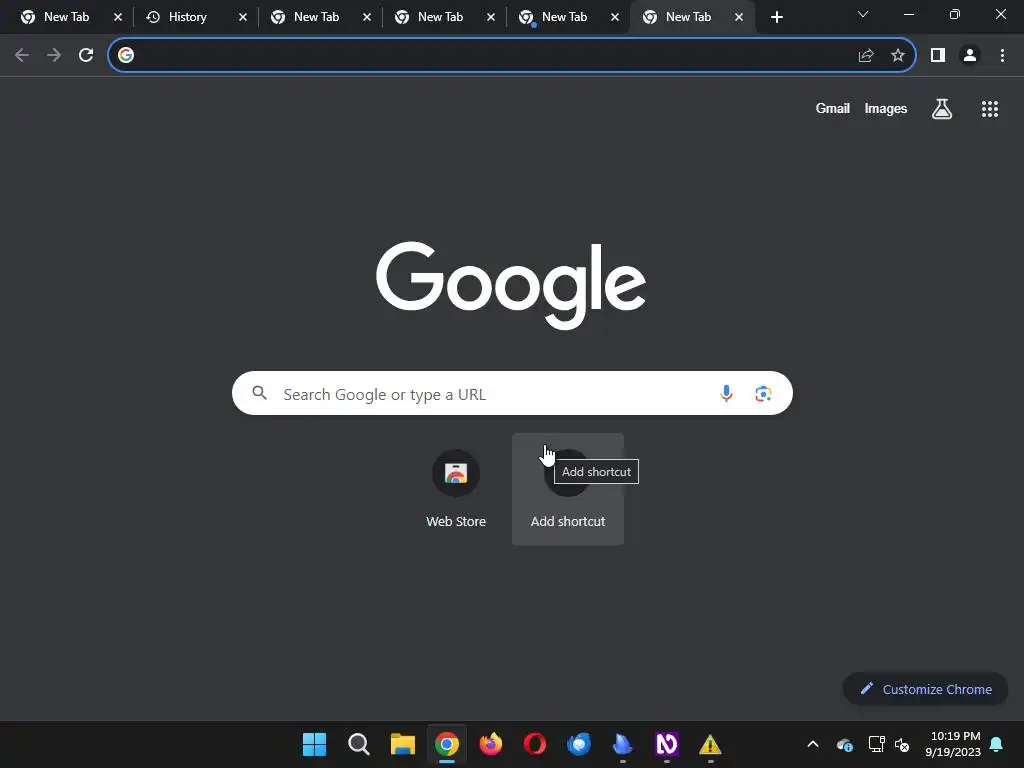Screen dimensions: 1024x768
Task: Open Windows taskbar search
Action: (359, 744)
